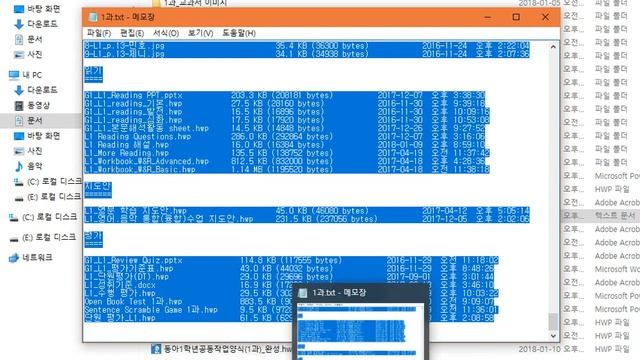The height and width of the screenshot is (360, 640).
Task: Click HWP file icon of 동아1학년공동작업양식 file
Action: (156, 349)
